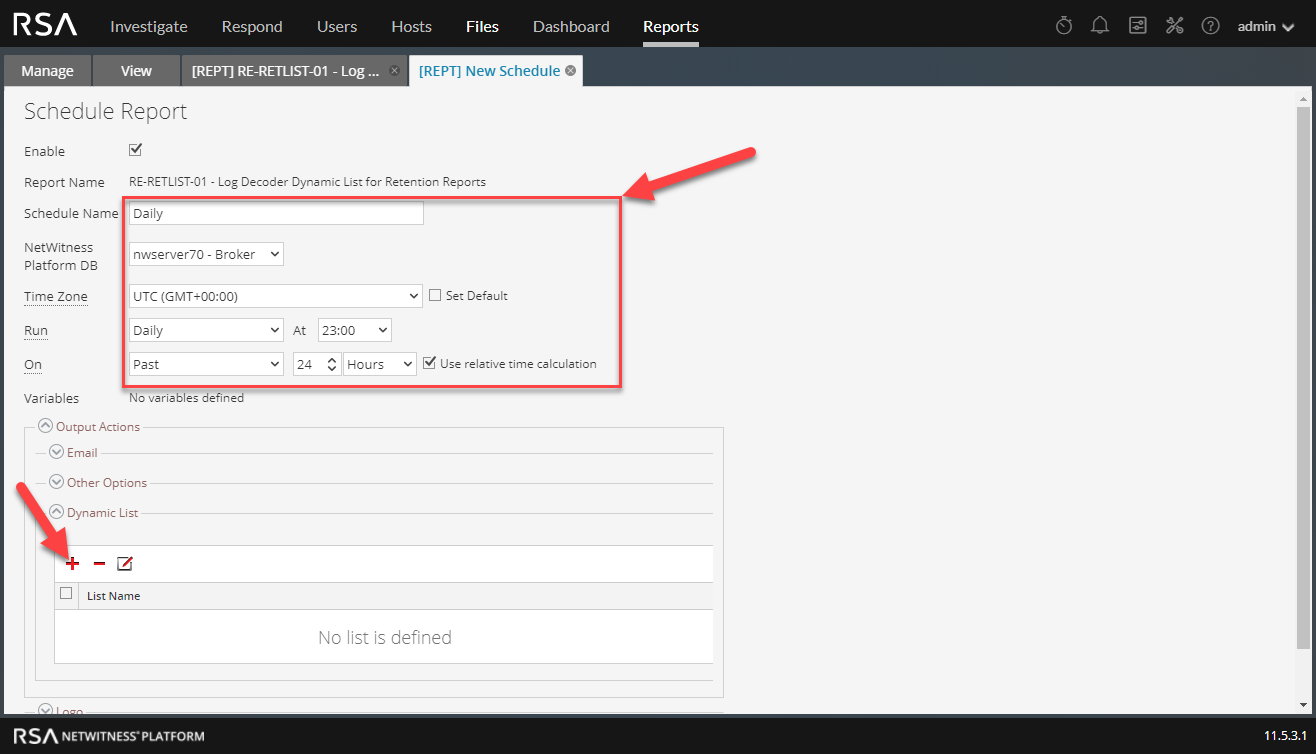Open the Investigate menu
This screenshot has height=754, width=1316.
(148, 26)
